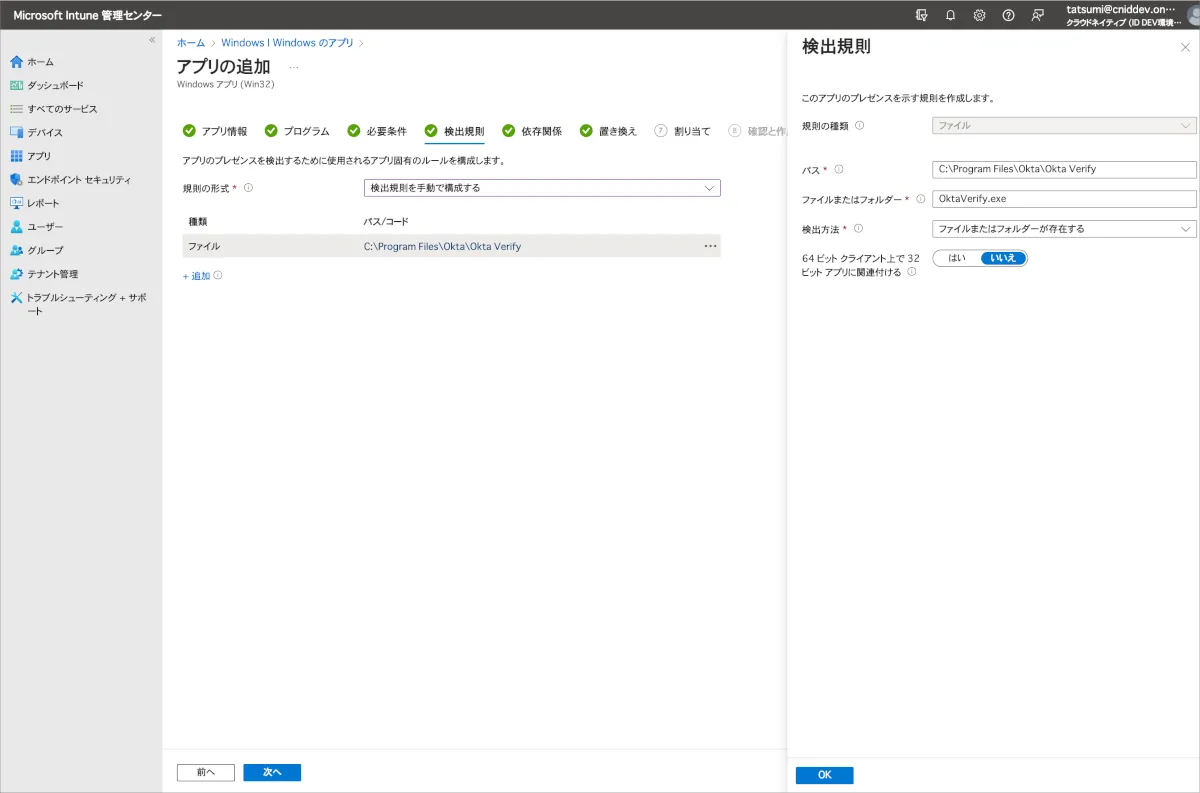Collapse the left navigation sidebar
This screenshot has width=1200, height=793.
[x=152, y=40]
